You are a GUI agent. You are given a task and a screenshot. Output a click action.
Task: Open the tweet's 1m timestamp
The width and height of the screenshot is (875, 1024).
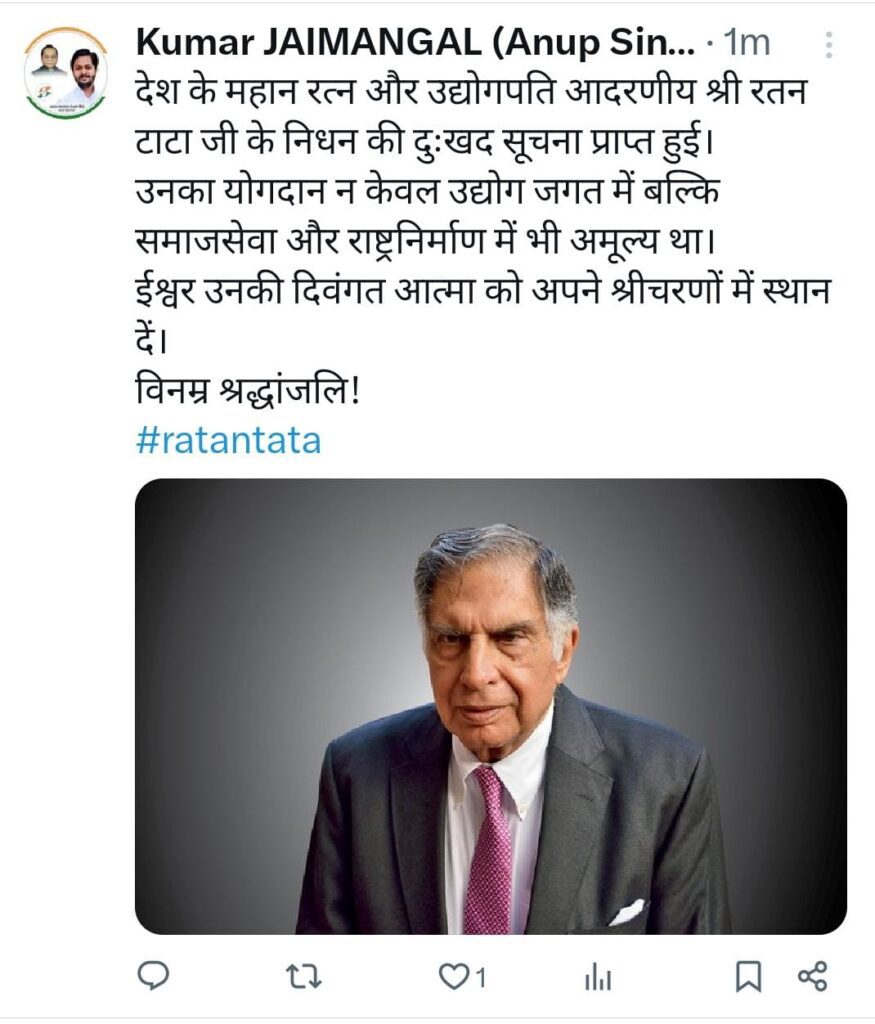tap(746, 44)
